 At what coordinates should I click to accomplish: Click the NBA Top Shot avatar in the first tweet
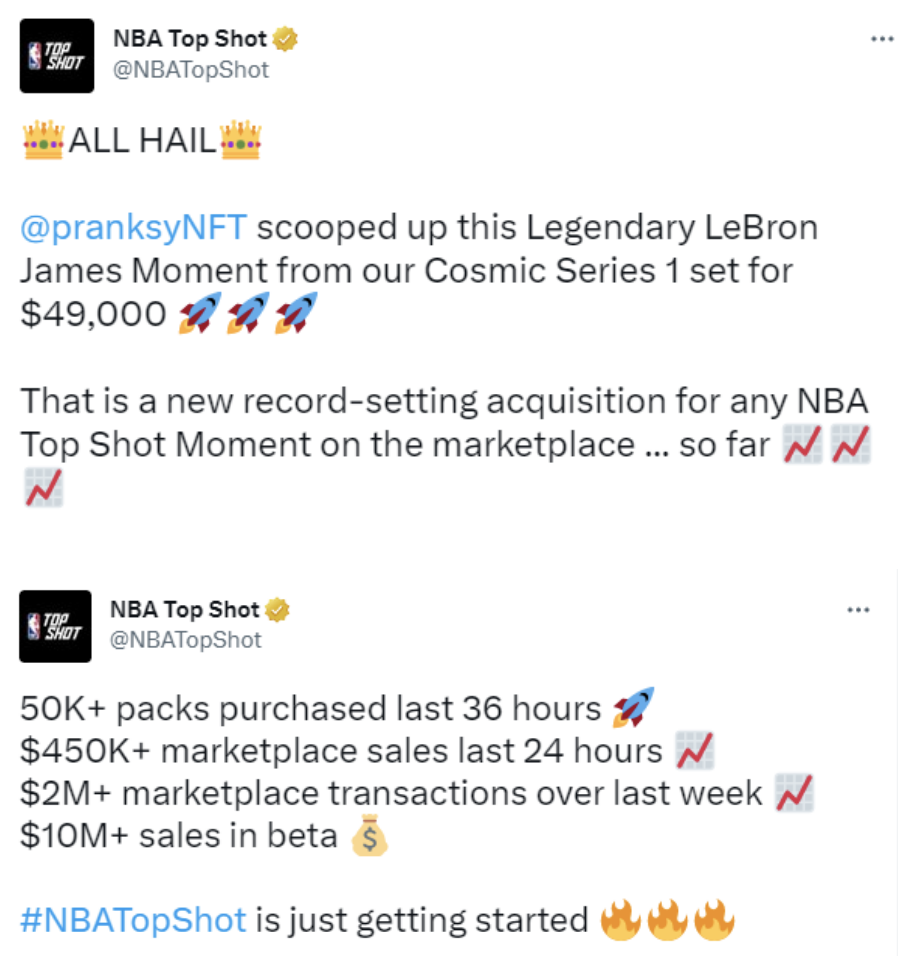click(x=57, y=56)
